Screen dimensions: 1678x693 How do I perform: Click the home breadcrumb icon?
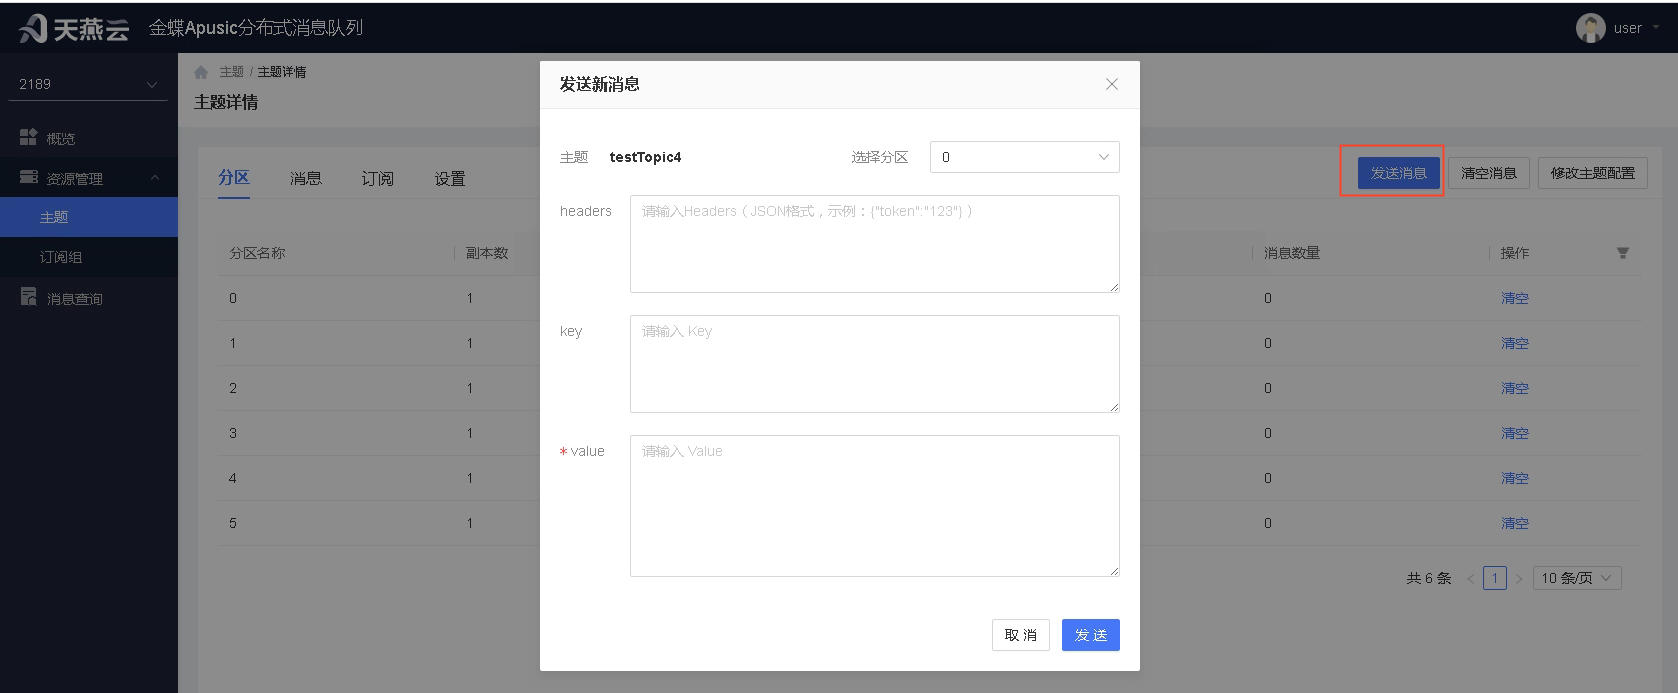point(201,72)
